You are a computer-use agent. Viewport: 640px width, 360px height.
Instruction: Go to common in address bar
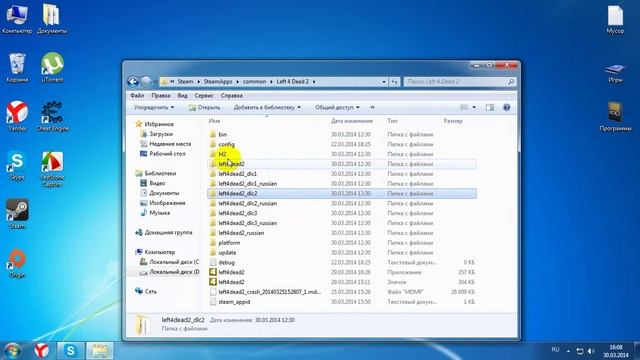click(x=254, y=82)
